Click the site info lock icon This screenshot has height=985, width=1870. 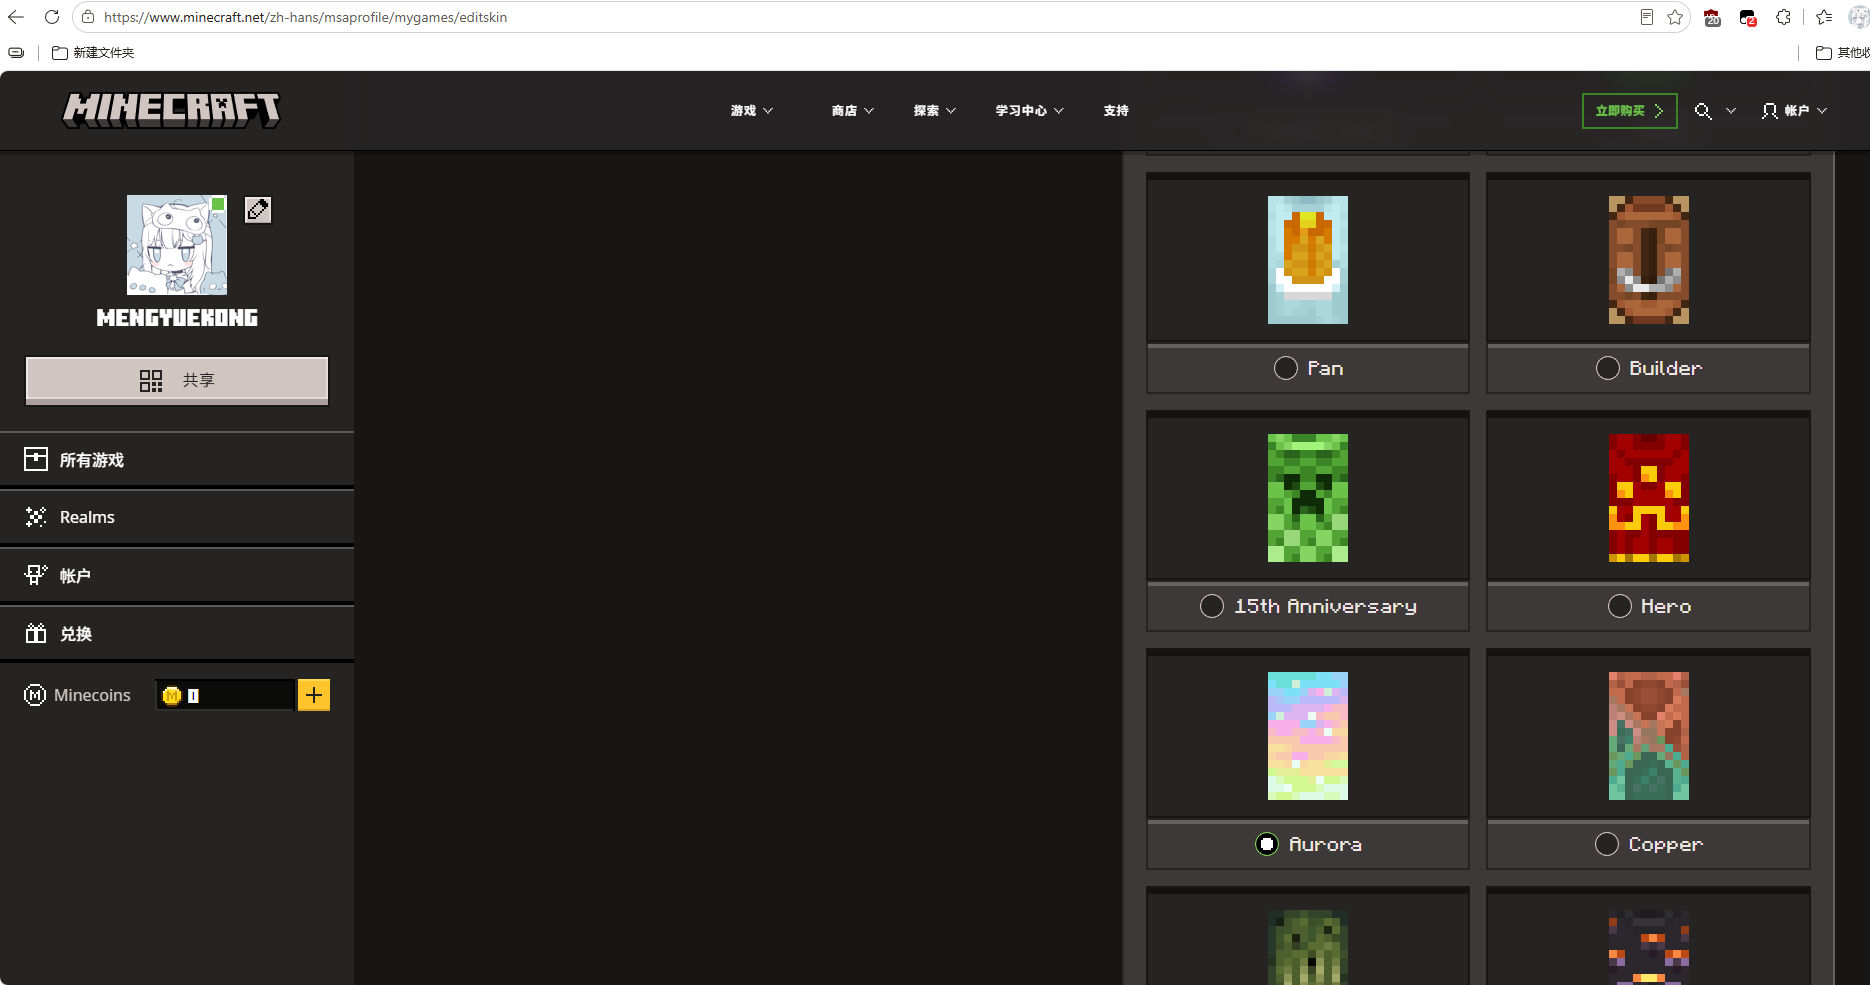pyautogui.click(x=88, y=17)
